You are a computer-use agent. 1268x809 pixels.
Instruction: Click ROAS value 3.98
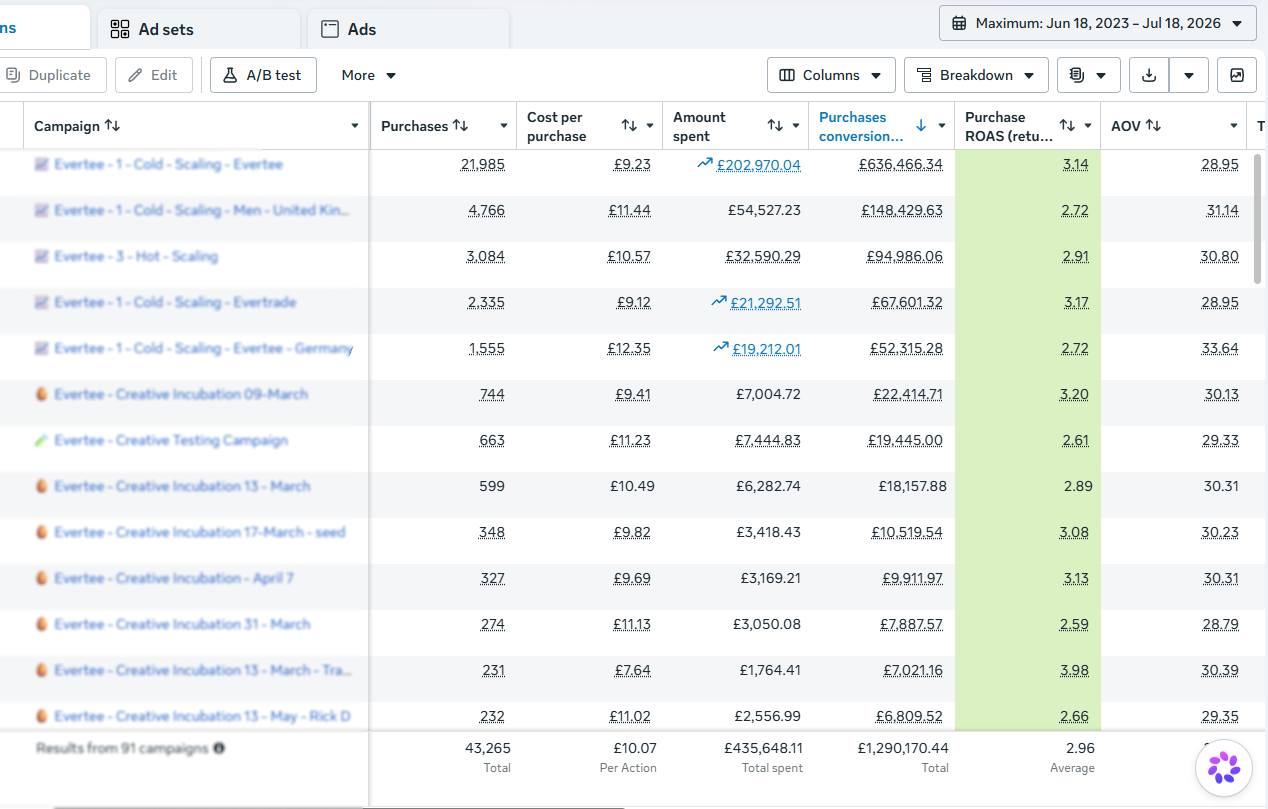(x=1074, y=670)
